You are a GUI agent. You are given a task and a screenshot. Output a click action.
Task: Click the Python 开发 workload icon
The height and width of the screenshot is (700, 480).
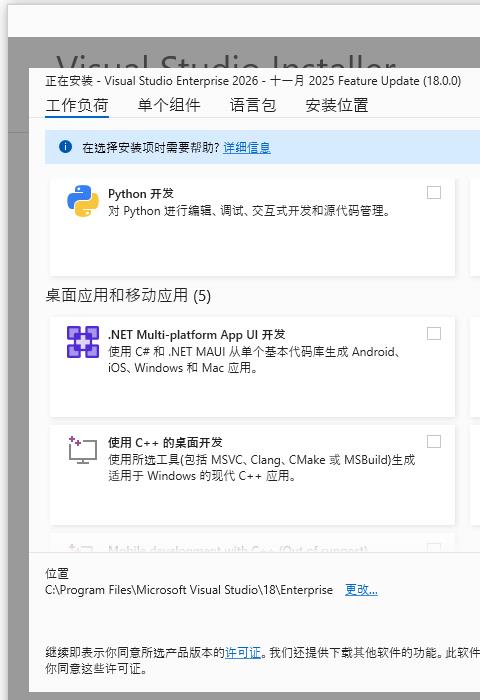pyautogui.click(x=83, y=201)
